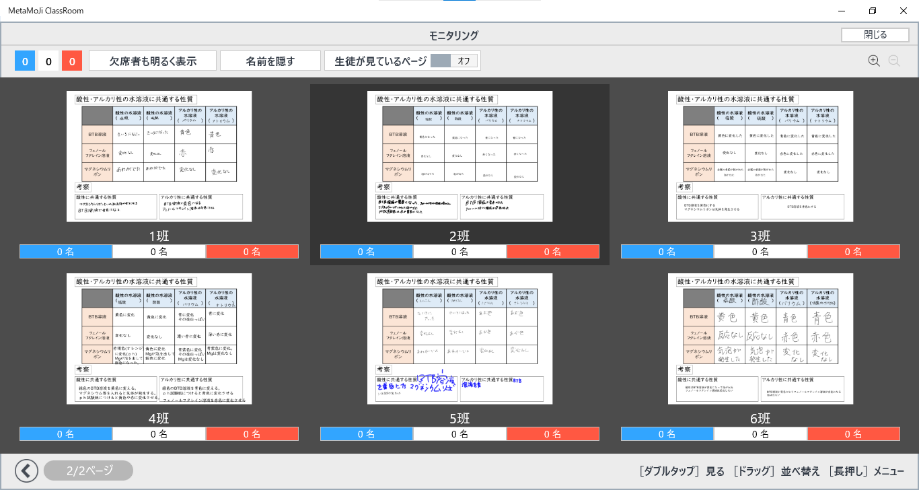This screenshot has height=490, width=919.
Task: Open the 3班 worksheet thumbnail
Action: [x=760, y=157]
